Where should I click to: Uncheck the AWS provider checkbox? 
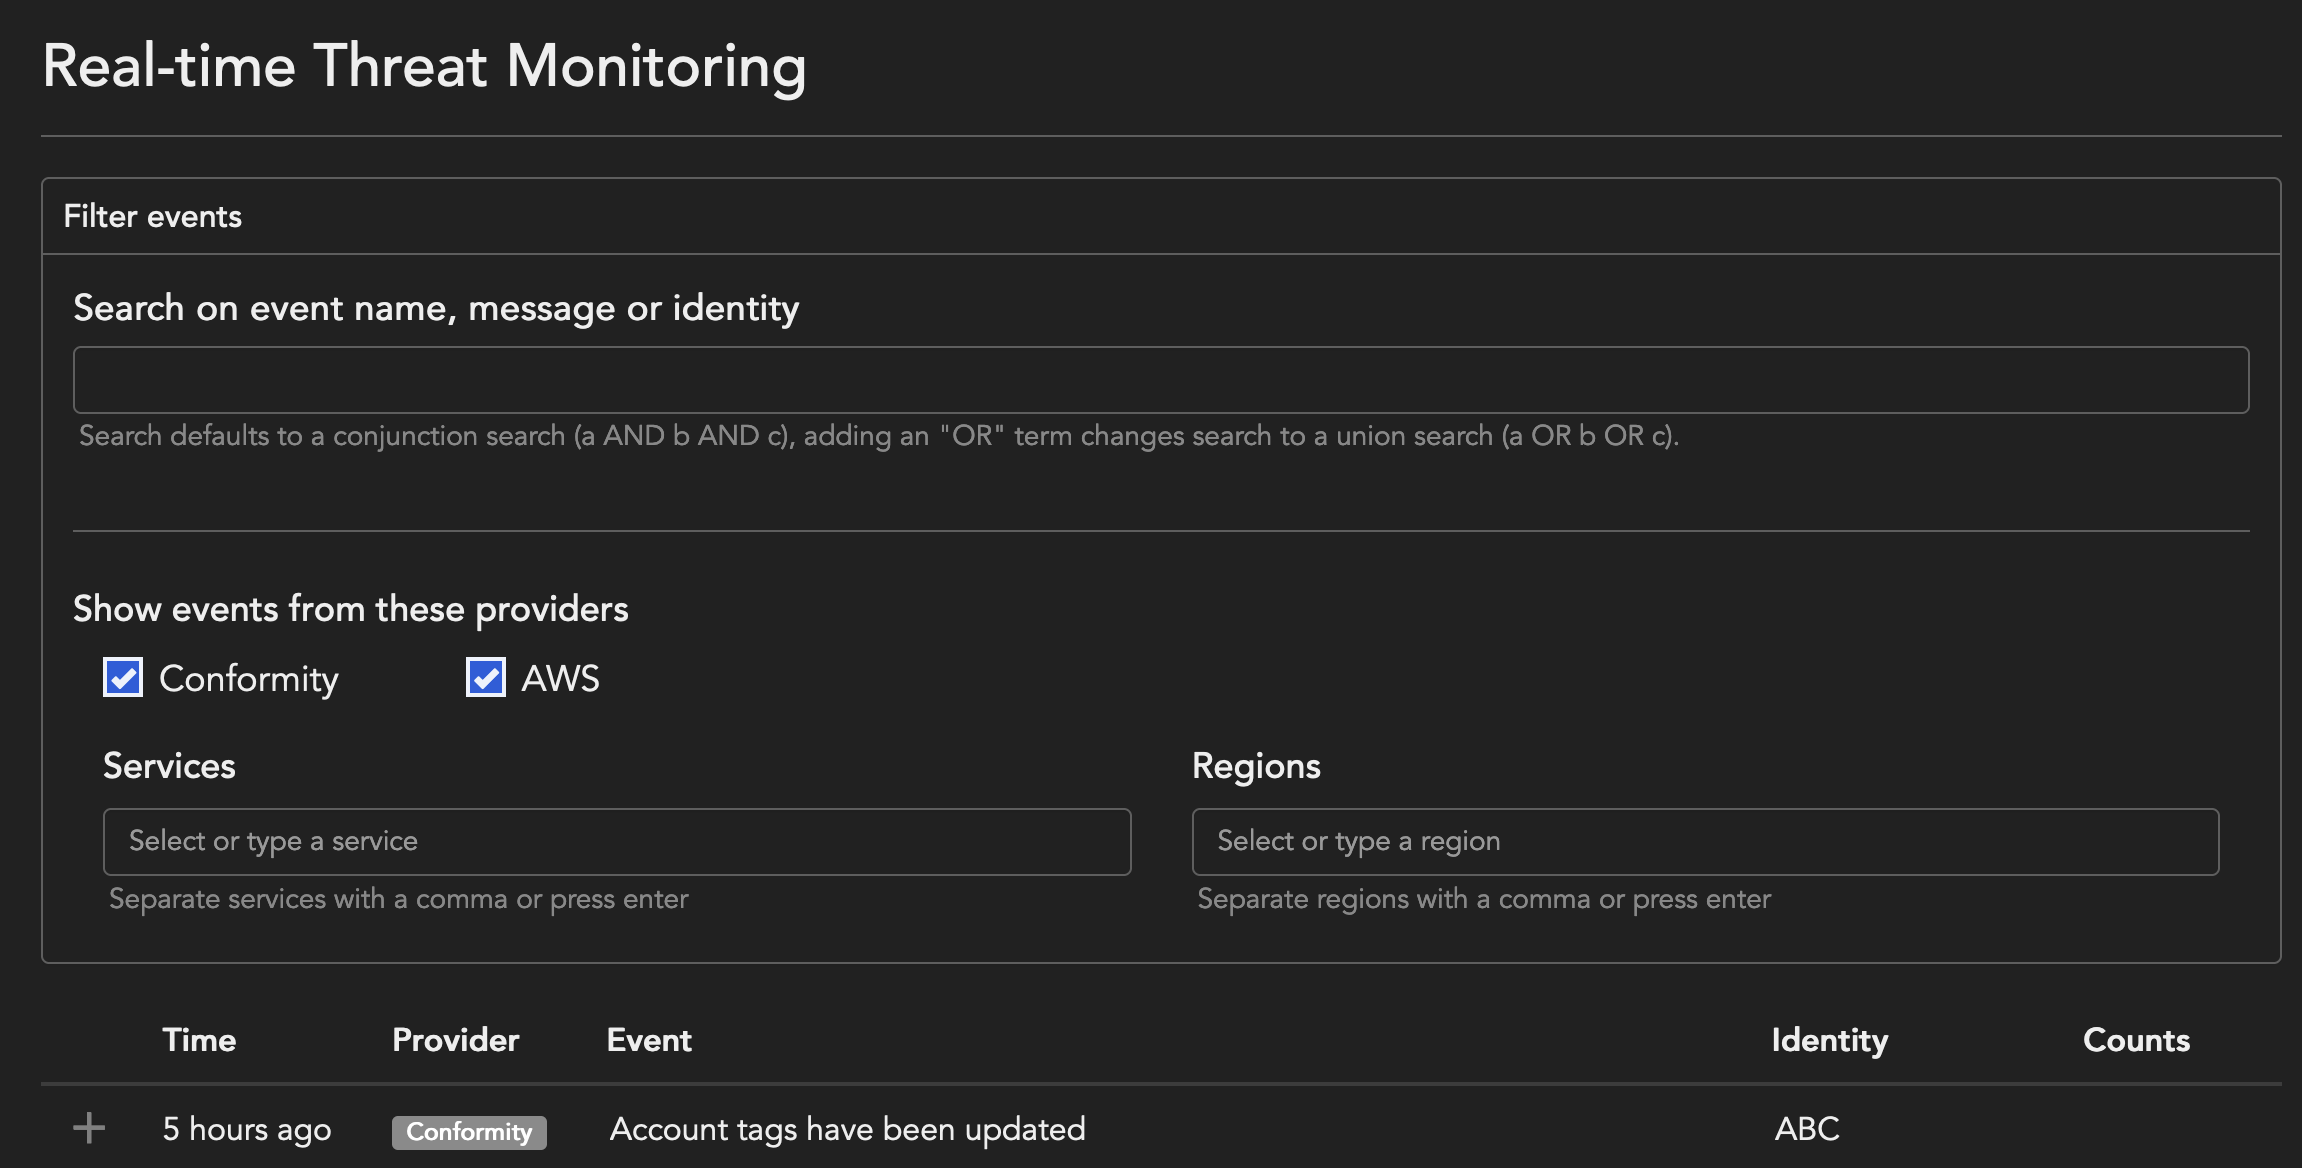pos(486,678)
